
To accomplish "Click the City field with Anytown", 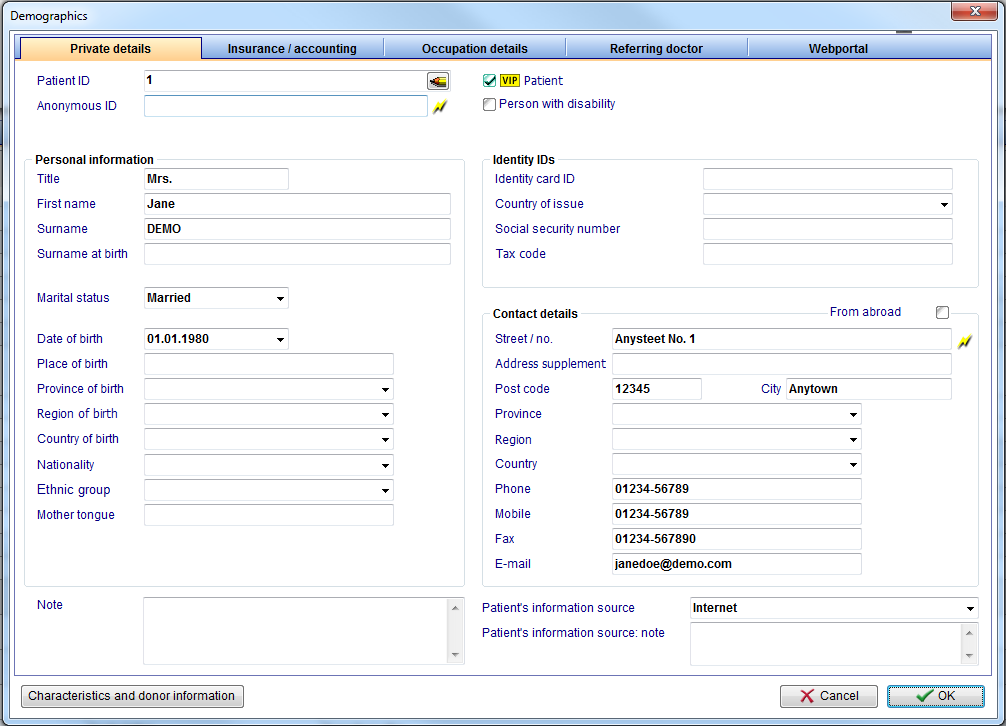I will (869, 389).
